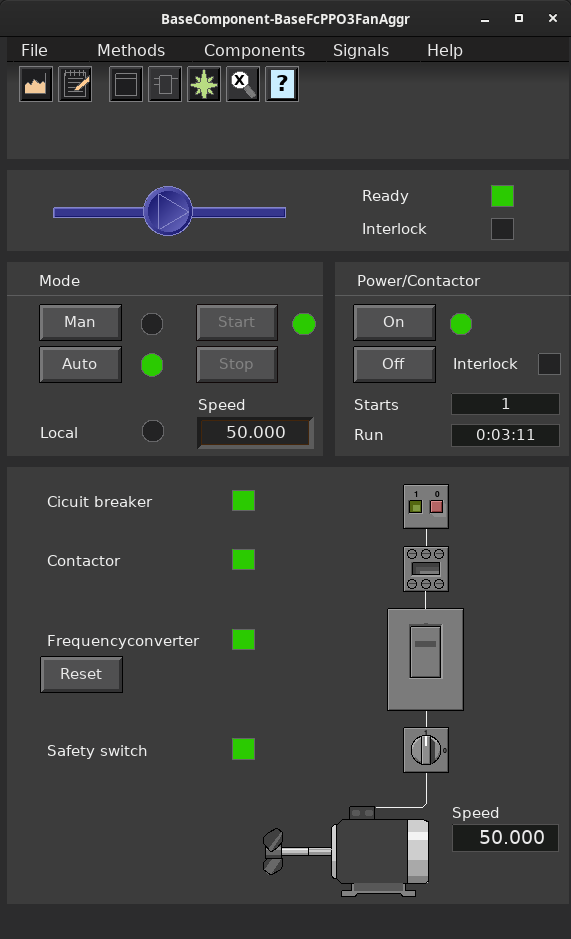
Task: Click the safety switch rotary knob graphic
Action: 426,750
